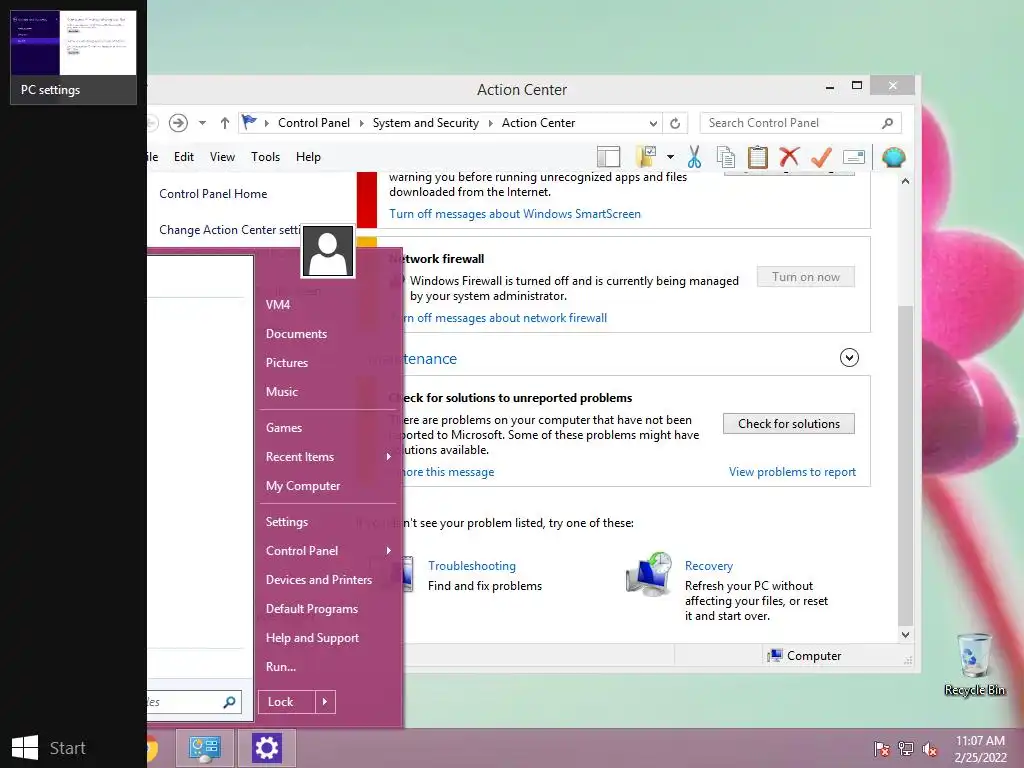Open Devices and Printers from Start menu
The image size is (1024, 768).
point(319,580)
